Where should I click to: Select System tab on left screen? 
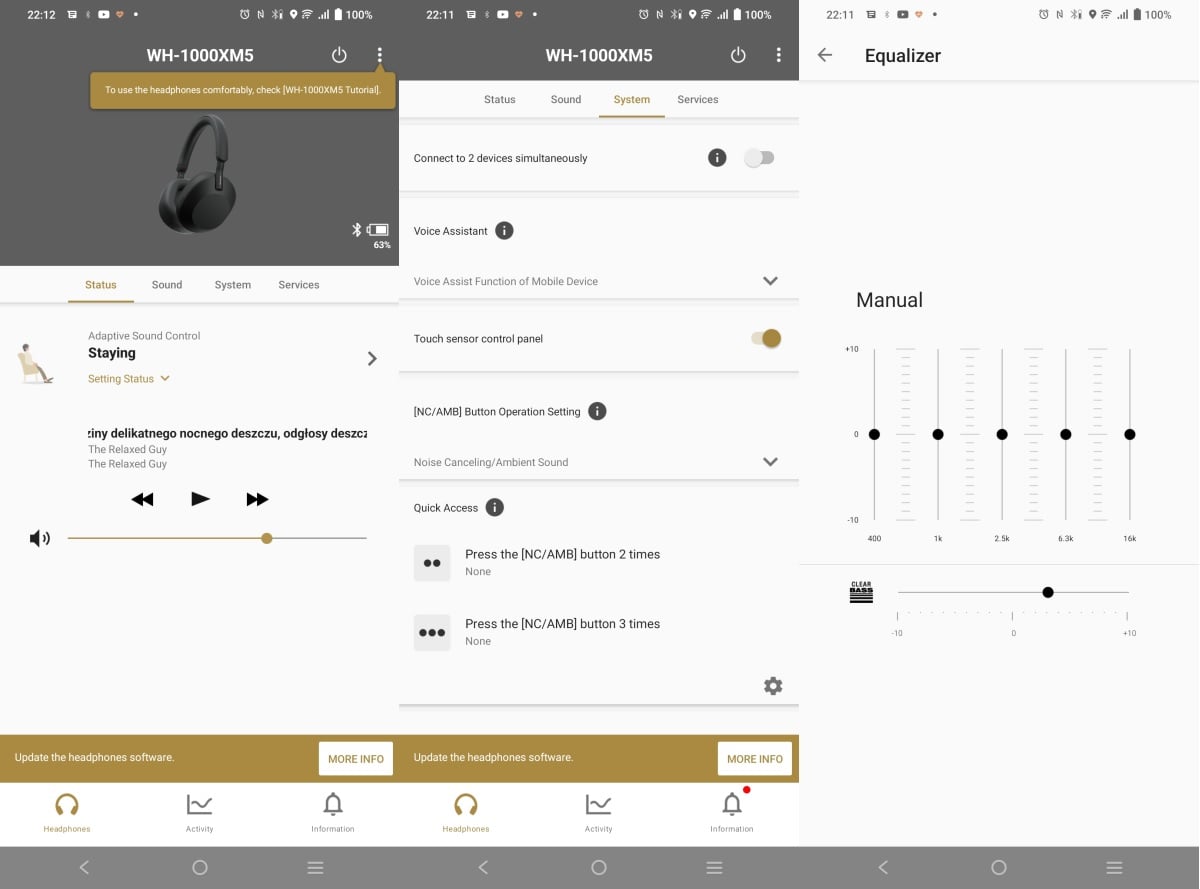point(233,285)
